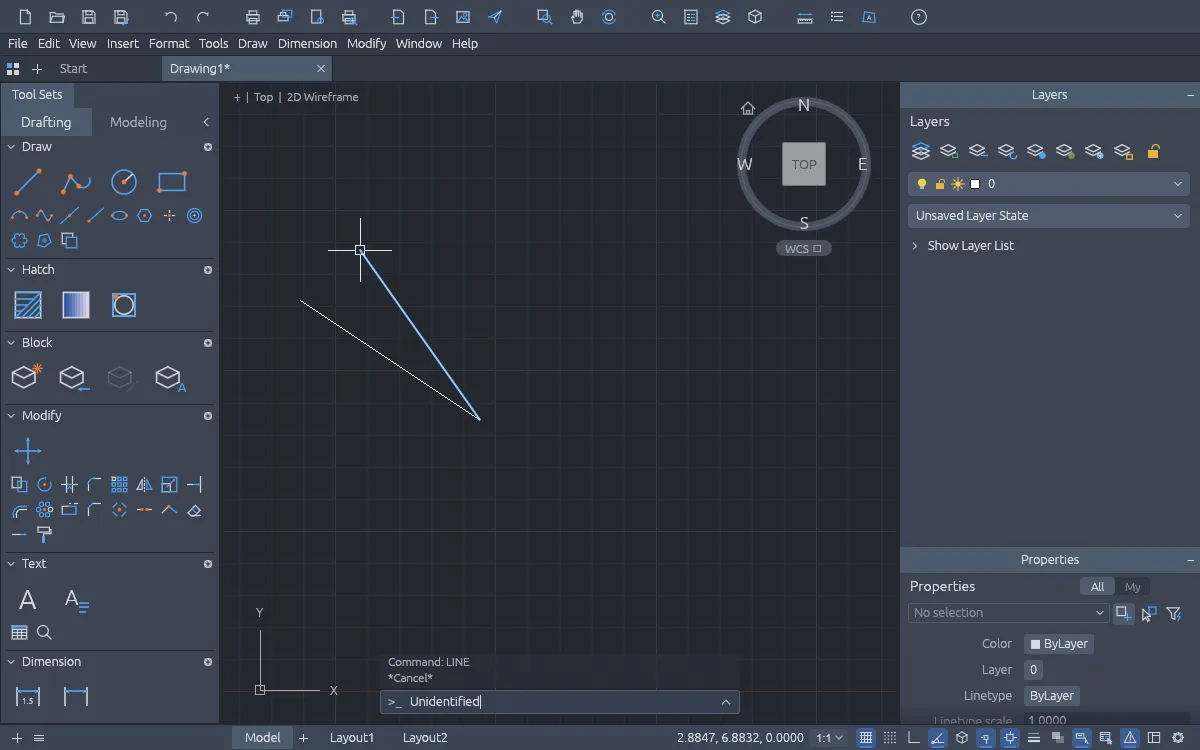Click the ByLayer color swatch value

pos(1059,644)
